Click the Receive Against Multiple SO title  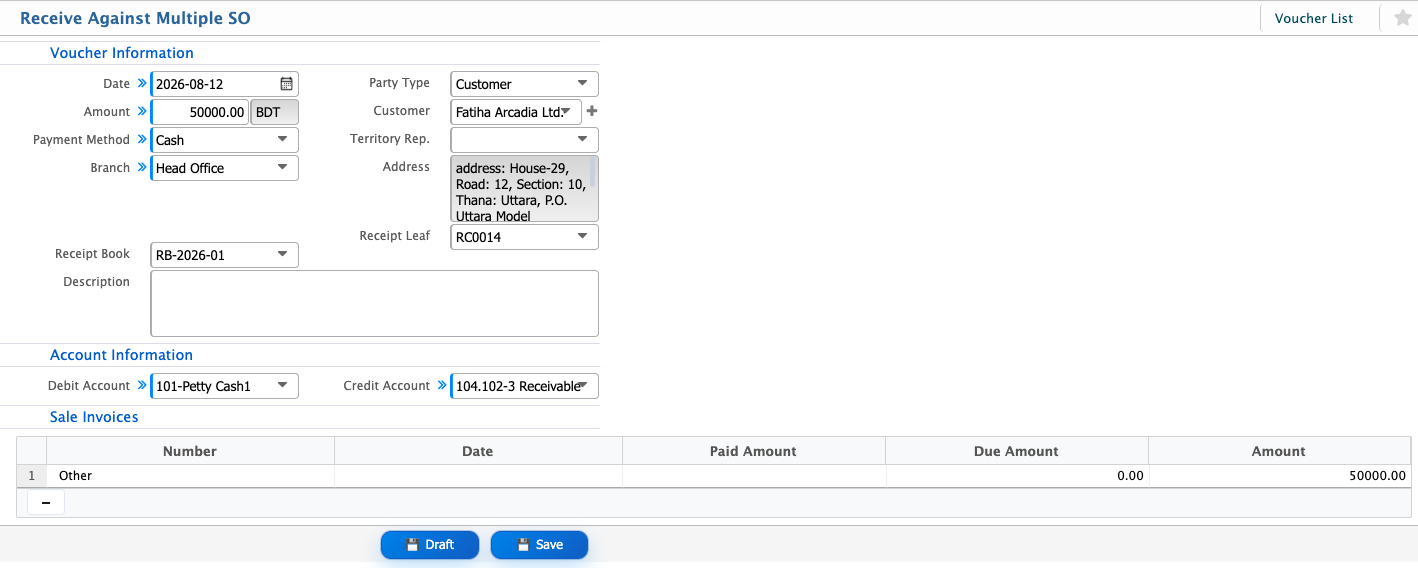135,18
